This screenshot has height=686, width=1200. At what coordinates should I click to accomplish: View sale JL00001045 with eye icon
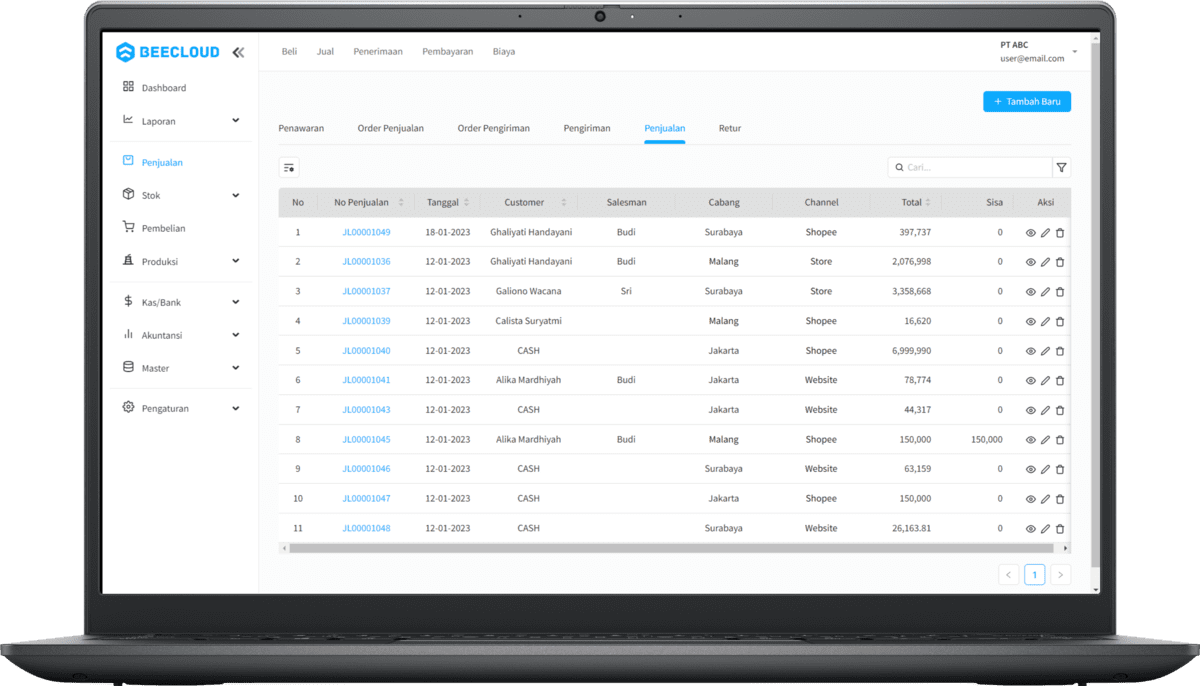[x=1031, y=440]
